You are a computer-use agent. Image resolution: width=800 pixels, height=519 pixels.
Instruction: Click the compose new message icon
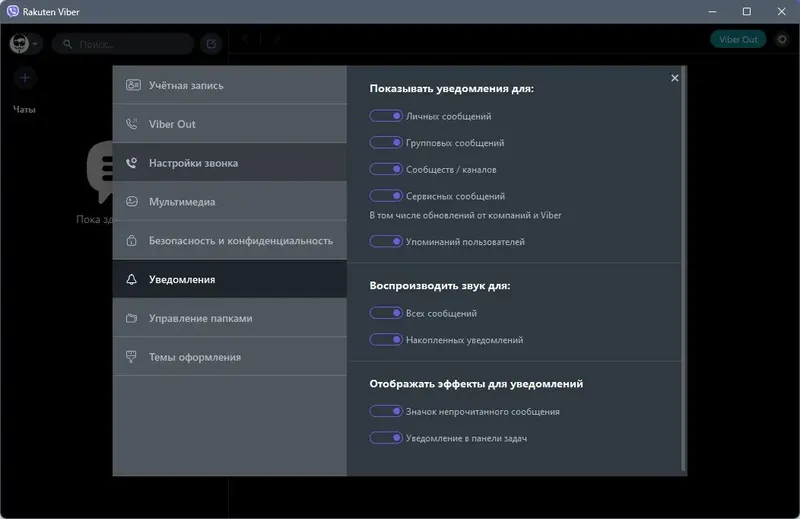click(211, 44)
